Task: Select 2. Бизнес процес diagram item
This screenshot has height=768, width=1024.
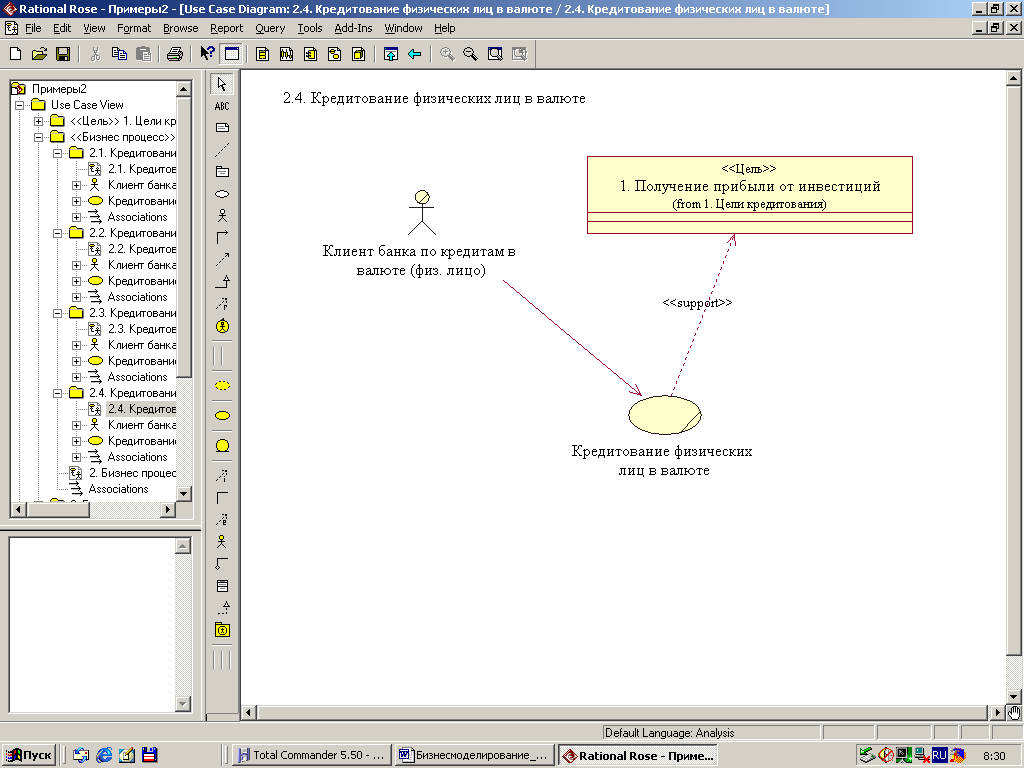Action: point(133,473)
